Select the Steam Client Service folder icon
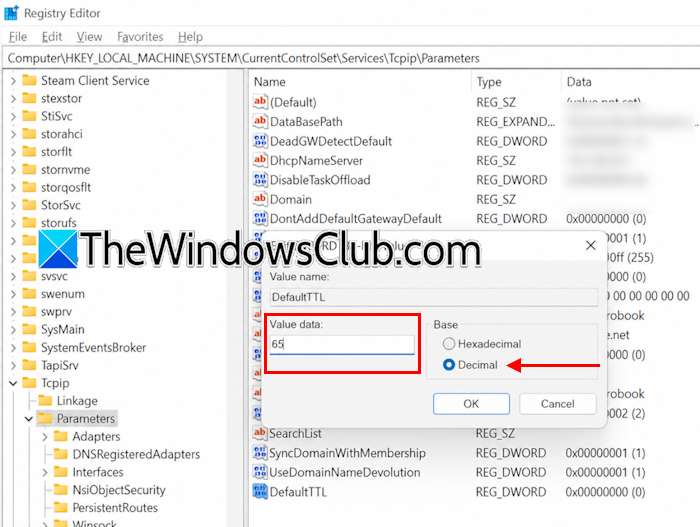The image size is (700, 527). pyautogui.click(x=29, y=80)
